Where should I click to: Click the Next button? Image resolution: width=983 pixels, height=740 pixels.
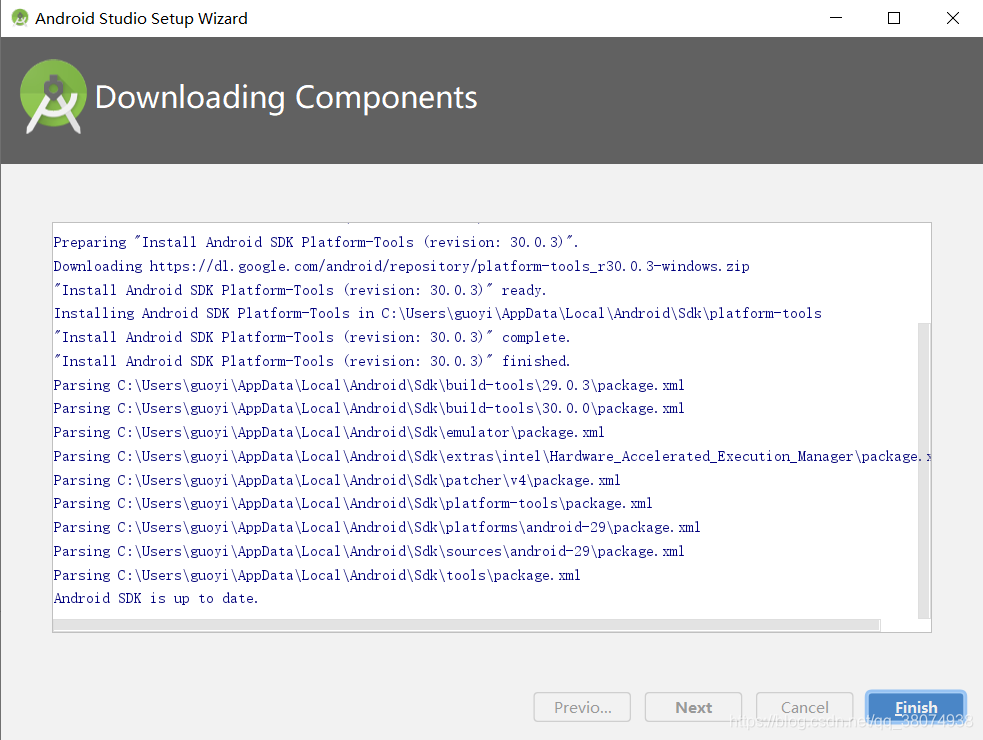pyautogui.click(x=693, y=707)
